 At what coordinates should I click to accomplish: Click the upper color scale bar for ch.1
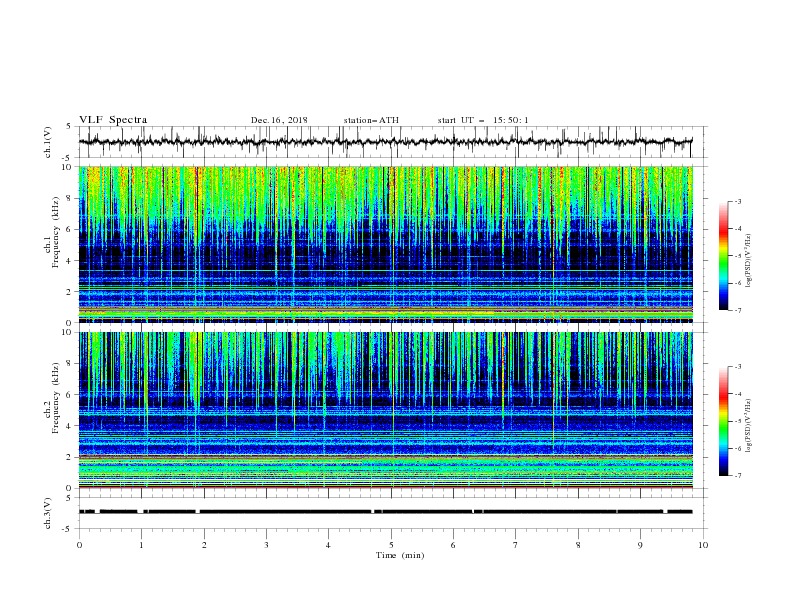point(723,255)
